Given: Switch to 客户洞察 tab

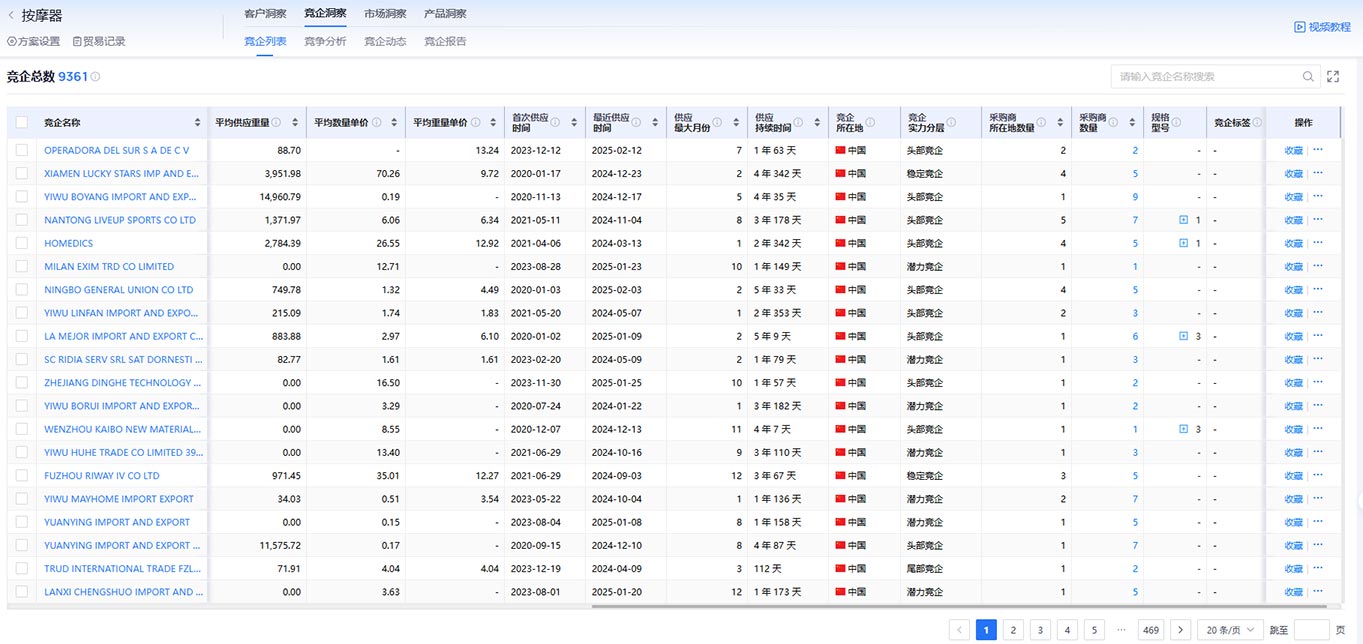Looking at the screenshot, I should point(265,14).
